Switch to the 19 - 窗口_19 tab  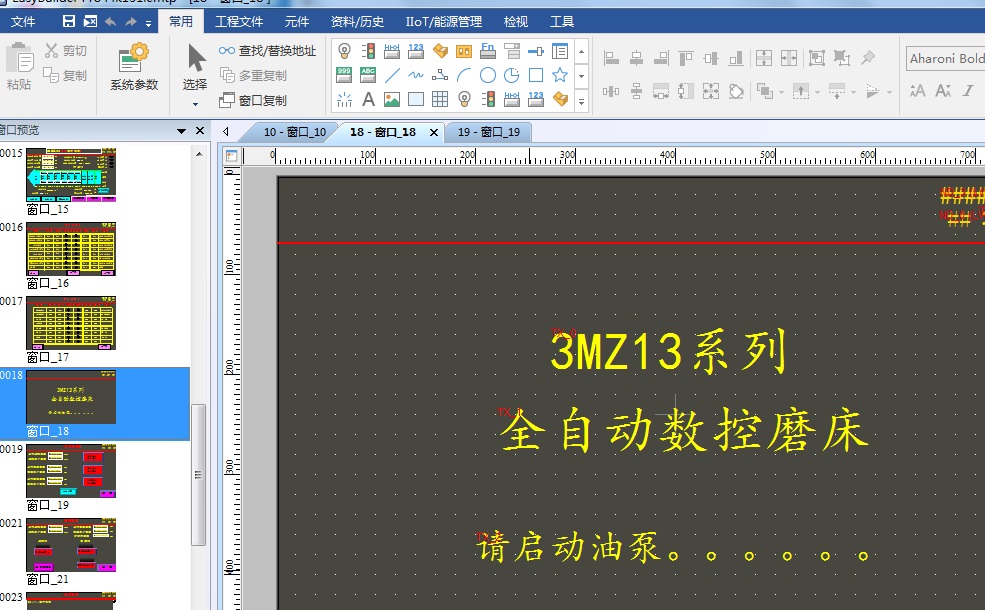tap(488, 132)
